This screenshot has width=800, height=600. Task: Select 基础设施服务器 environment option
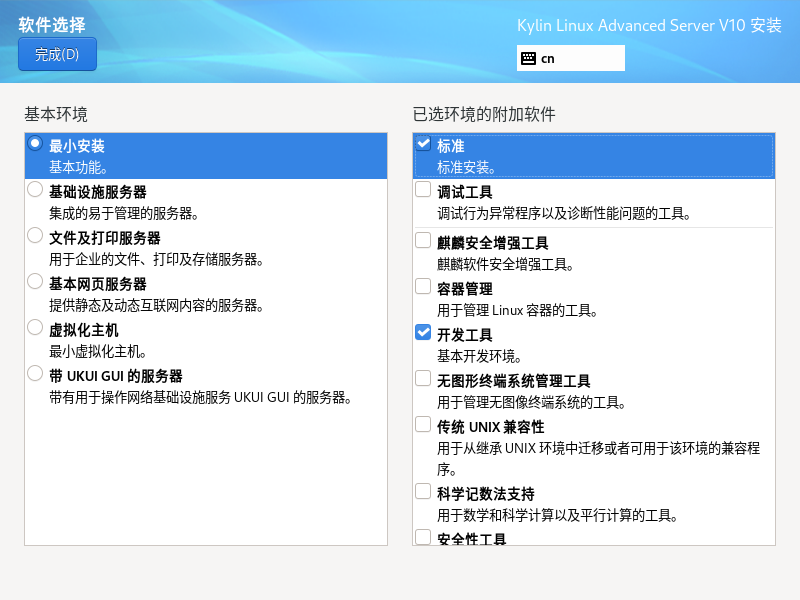pos(36,190)
